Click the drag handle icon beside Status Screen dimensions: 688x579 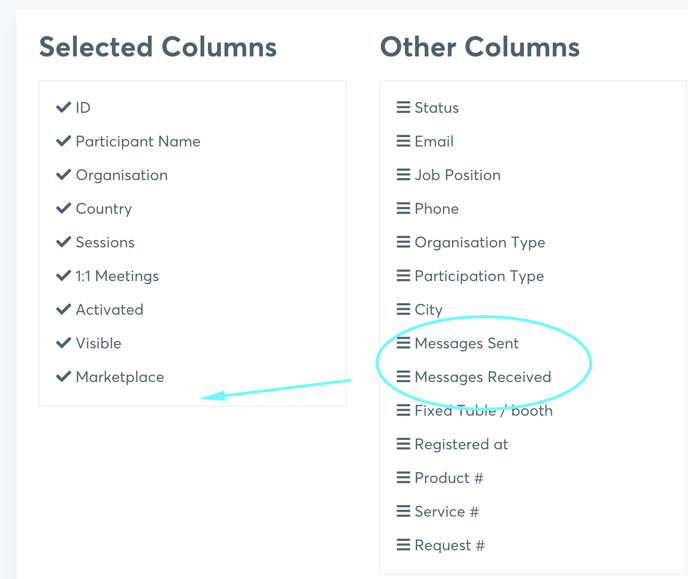point(403,108)
